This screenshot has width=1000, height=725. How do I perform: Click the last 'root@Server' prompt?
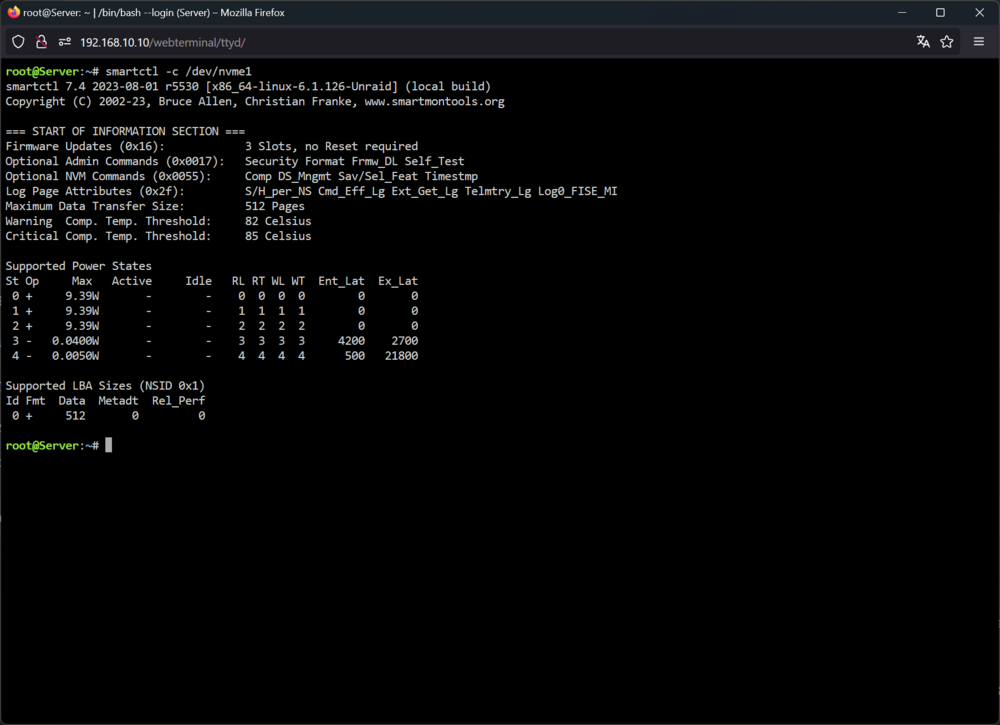pos(42,446)
